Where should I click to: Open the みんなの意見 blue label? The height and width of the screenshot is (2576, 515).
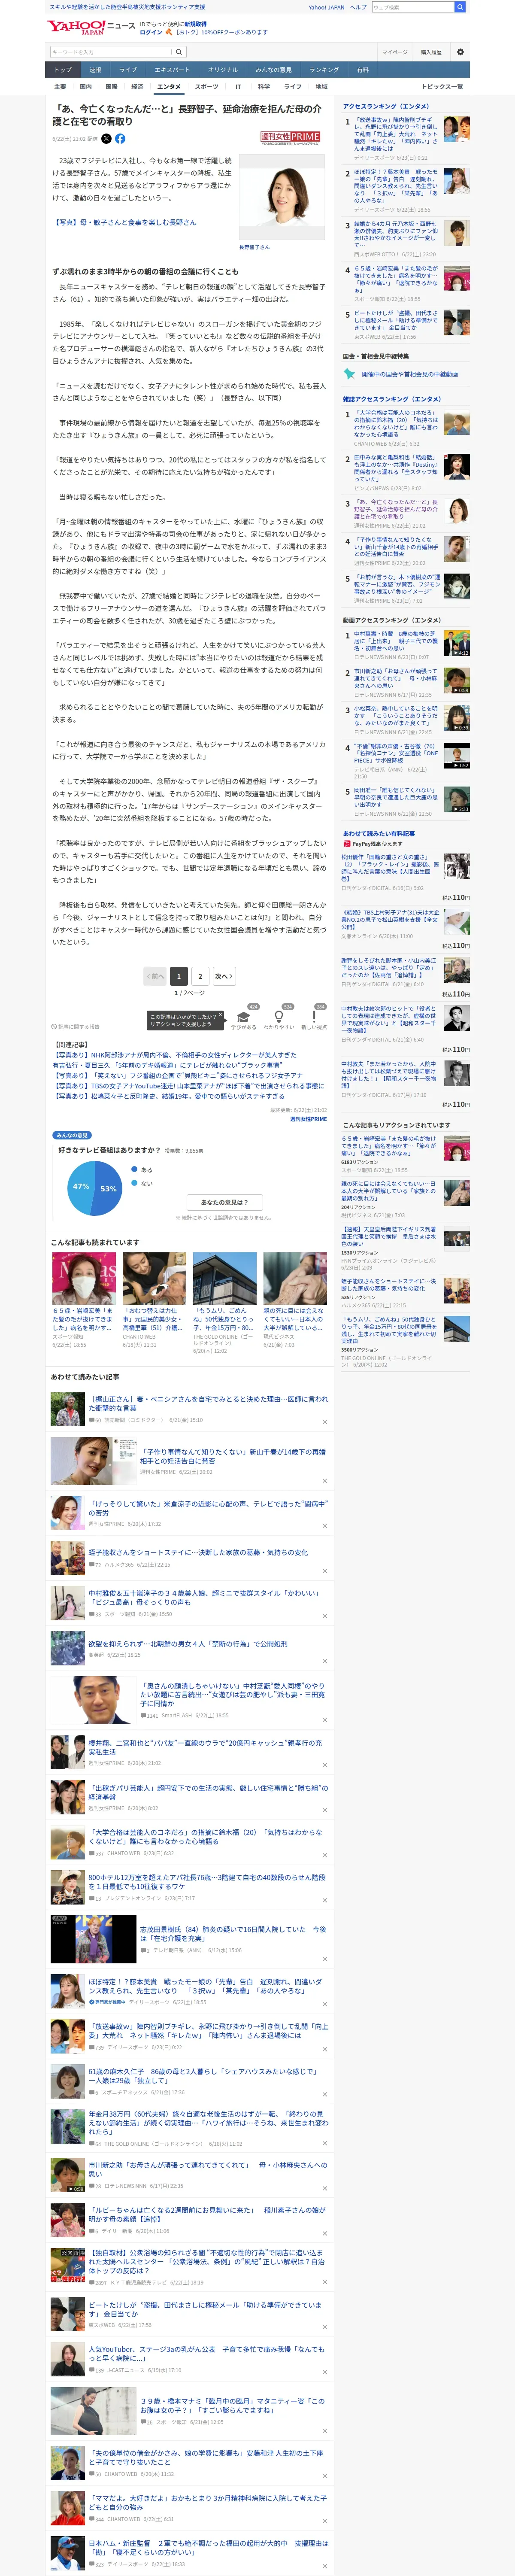point(72,1135)
